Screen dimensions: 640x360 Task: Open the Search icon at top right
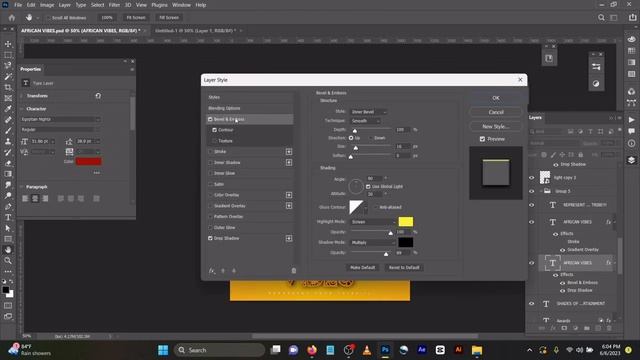(x=601, y=18)
